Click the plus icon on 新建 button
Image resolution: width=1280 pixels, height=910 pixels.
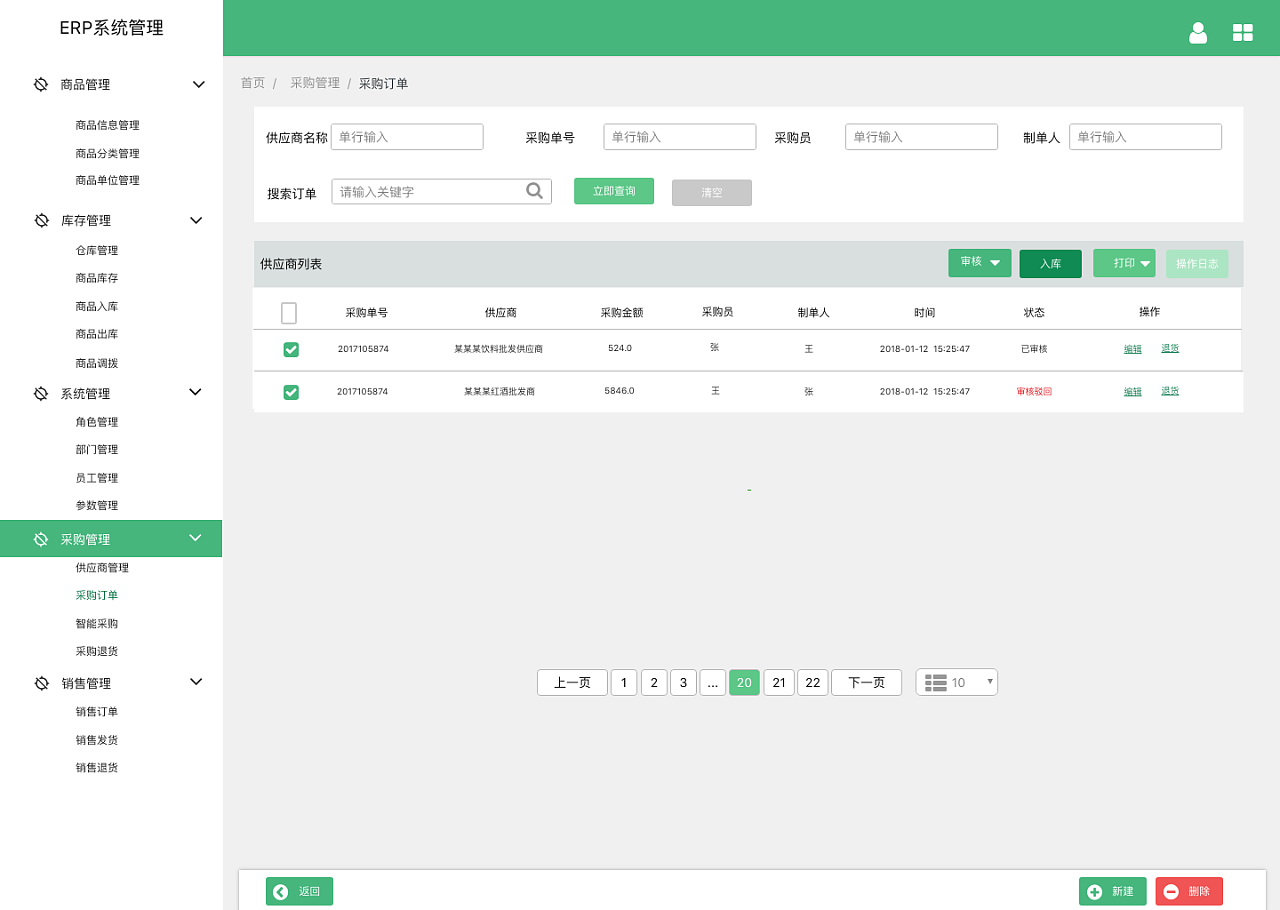click(x=1094, y=891)
